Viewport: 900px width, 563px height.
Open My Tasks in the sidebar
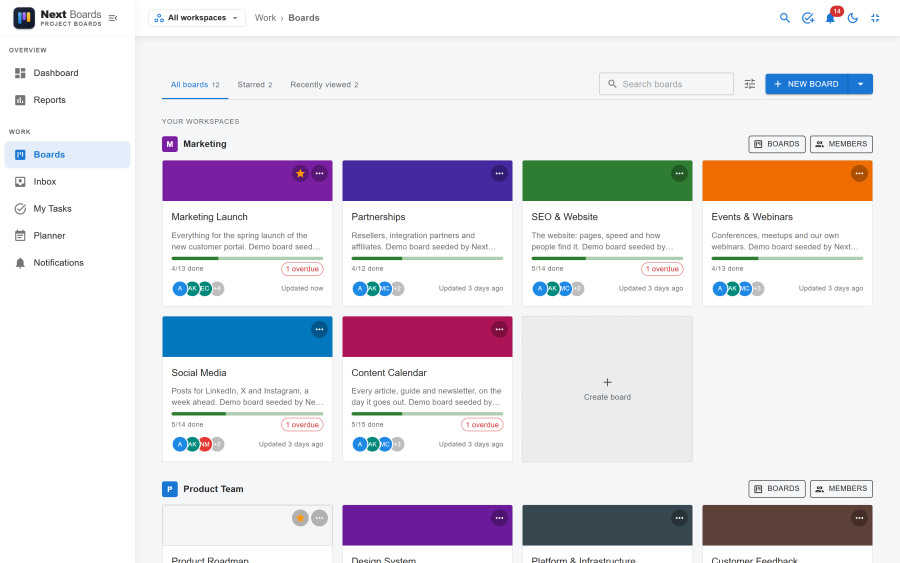click(68, 208)
